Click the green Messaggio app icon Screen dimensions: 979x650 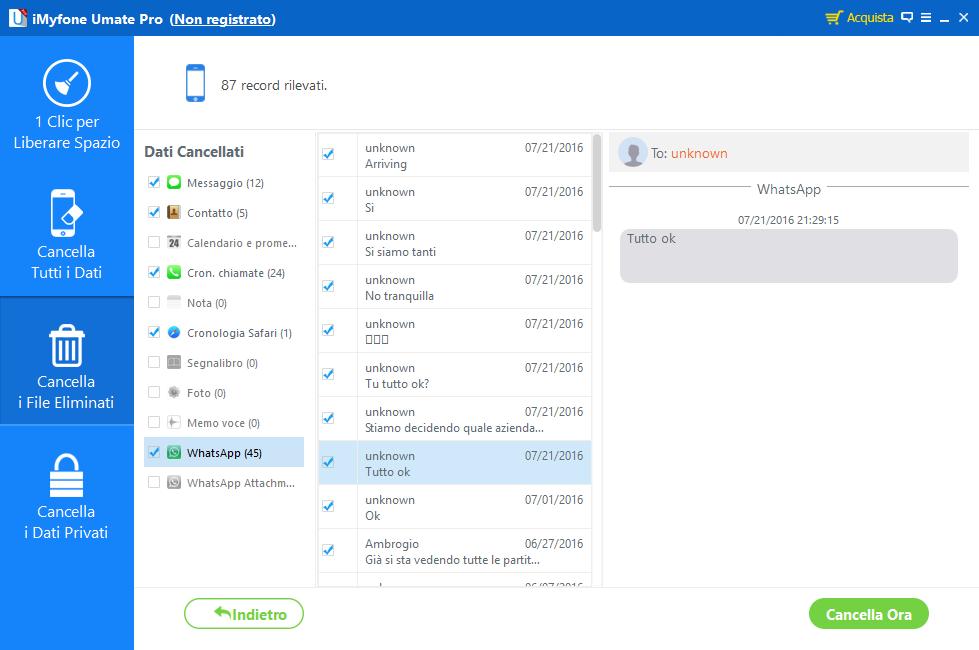(x=174, y=182)
